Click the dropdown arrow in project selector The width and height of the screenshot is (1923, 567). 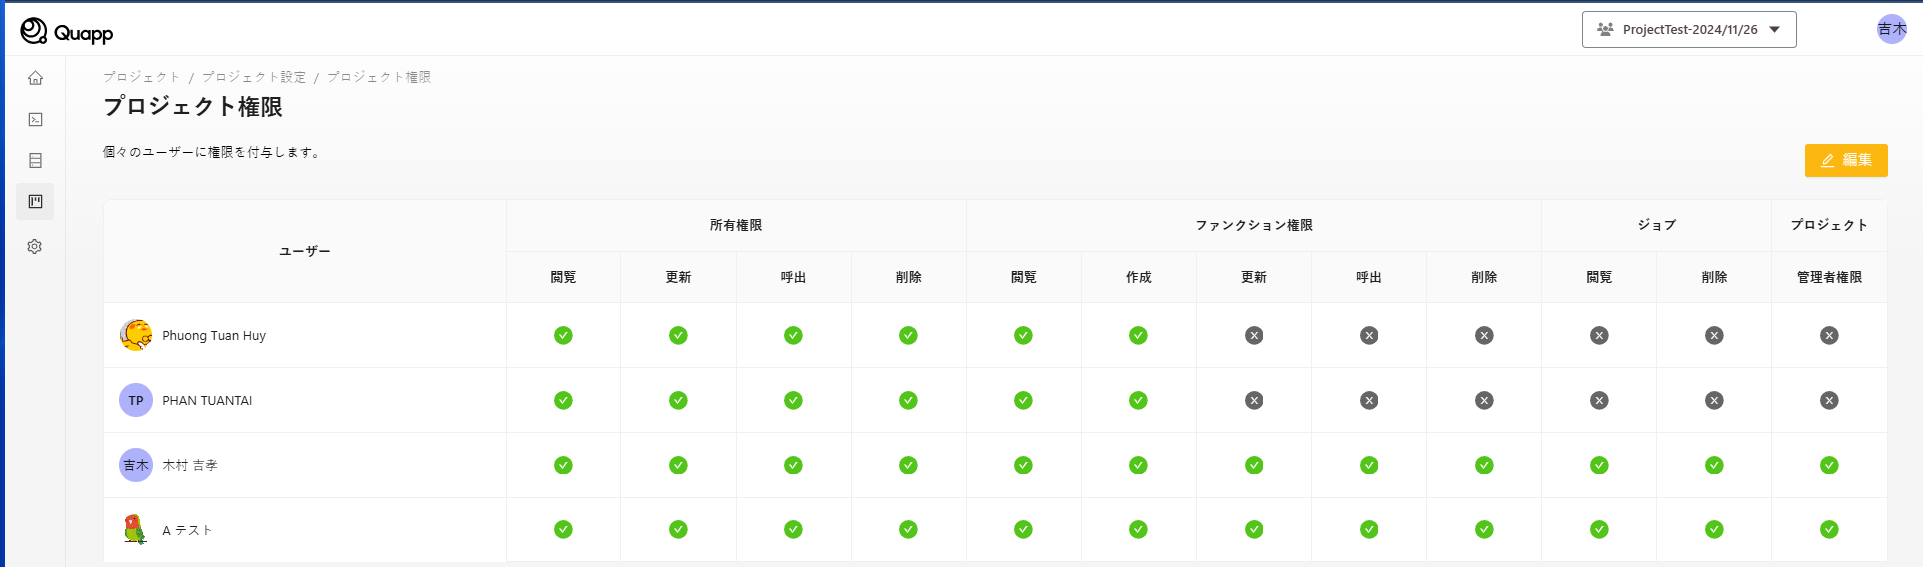click(x=1775, y=30)
